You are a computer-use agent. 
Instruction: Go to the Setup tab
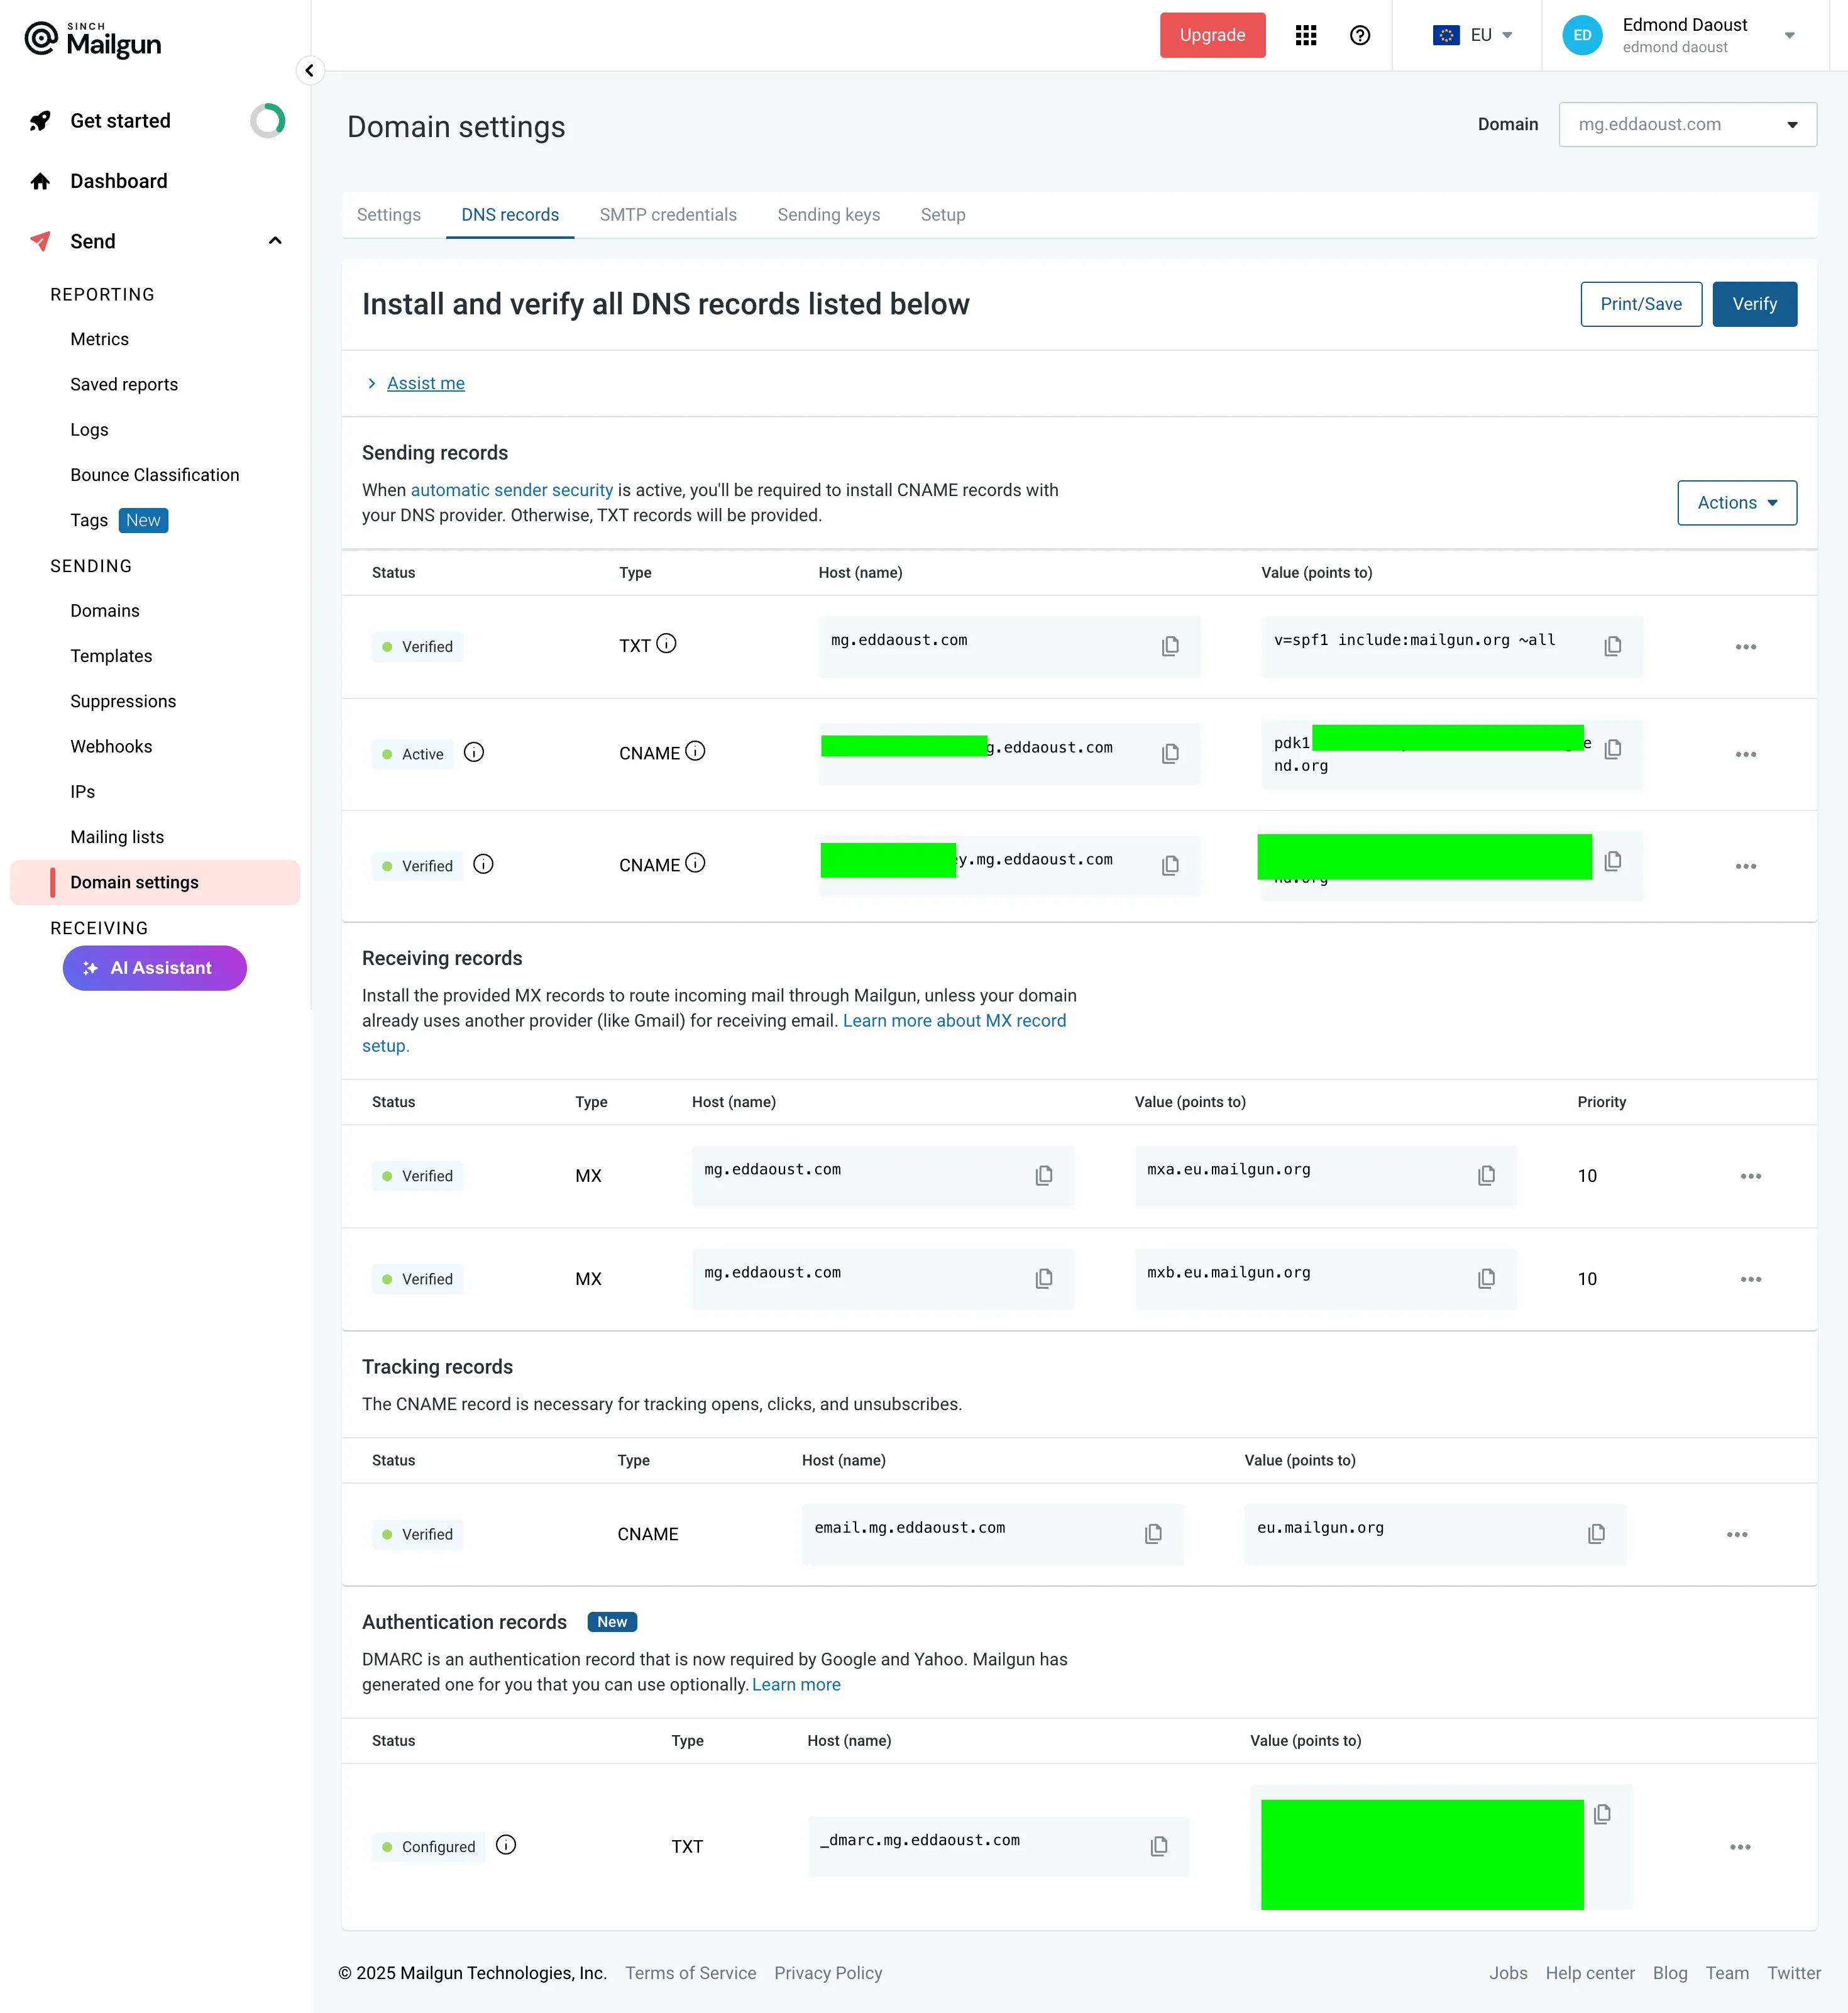(x=943, y=215)
